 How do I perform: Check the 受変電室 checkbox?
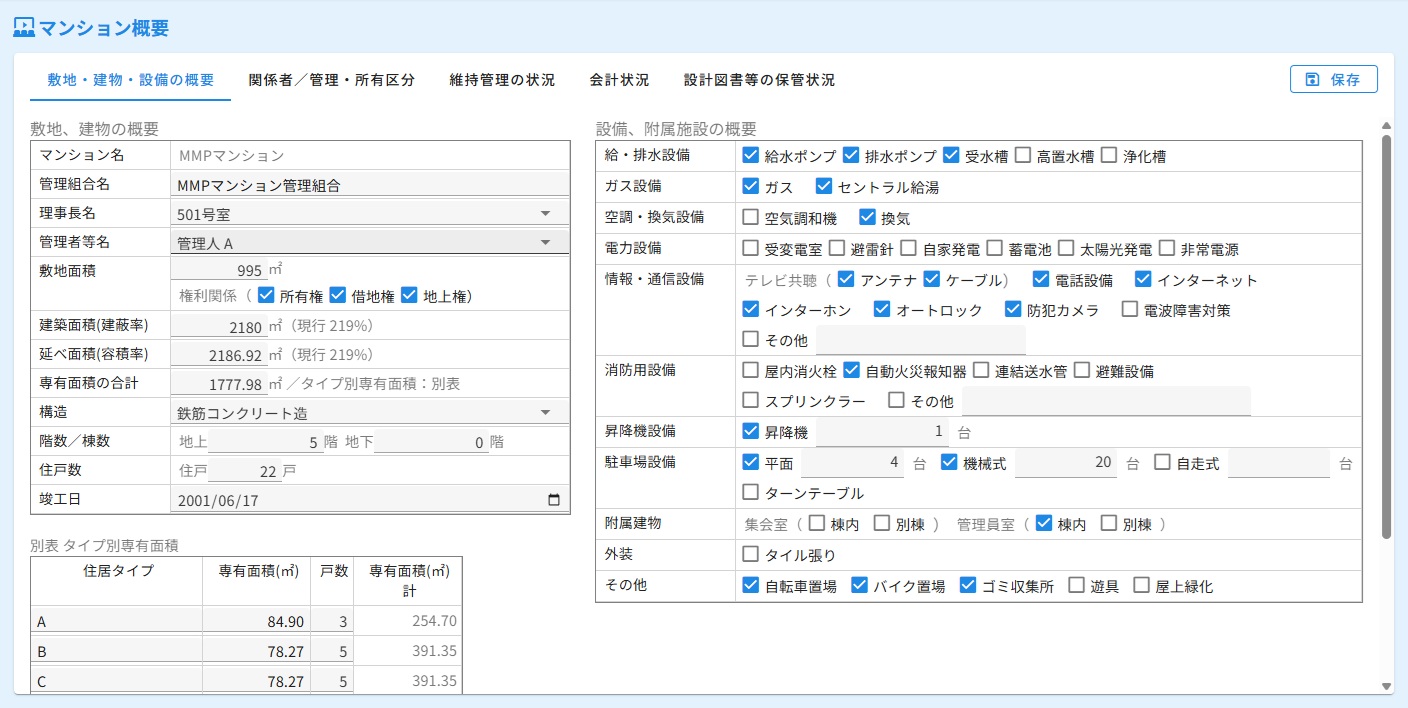click(x=751, y=248)
